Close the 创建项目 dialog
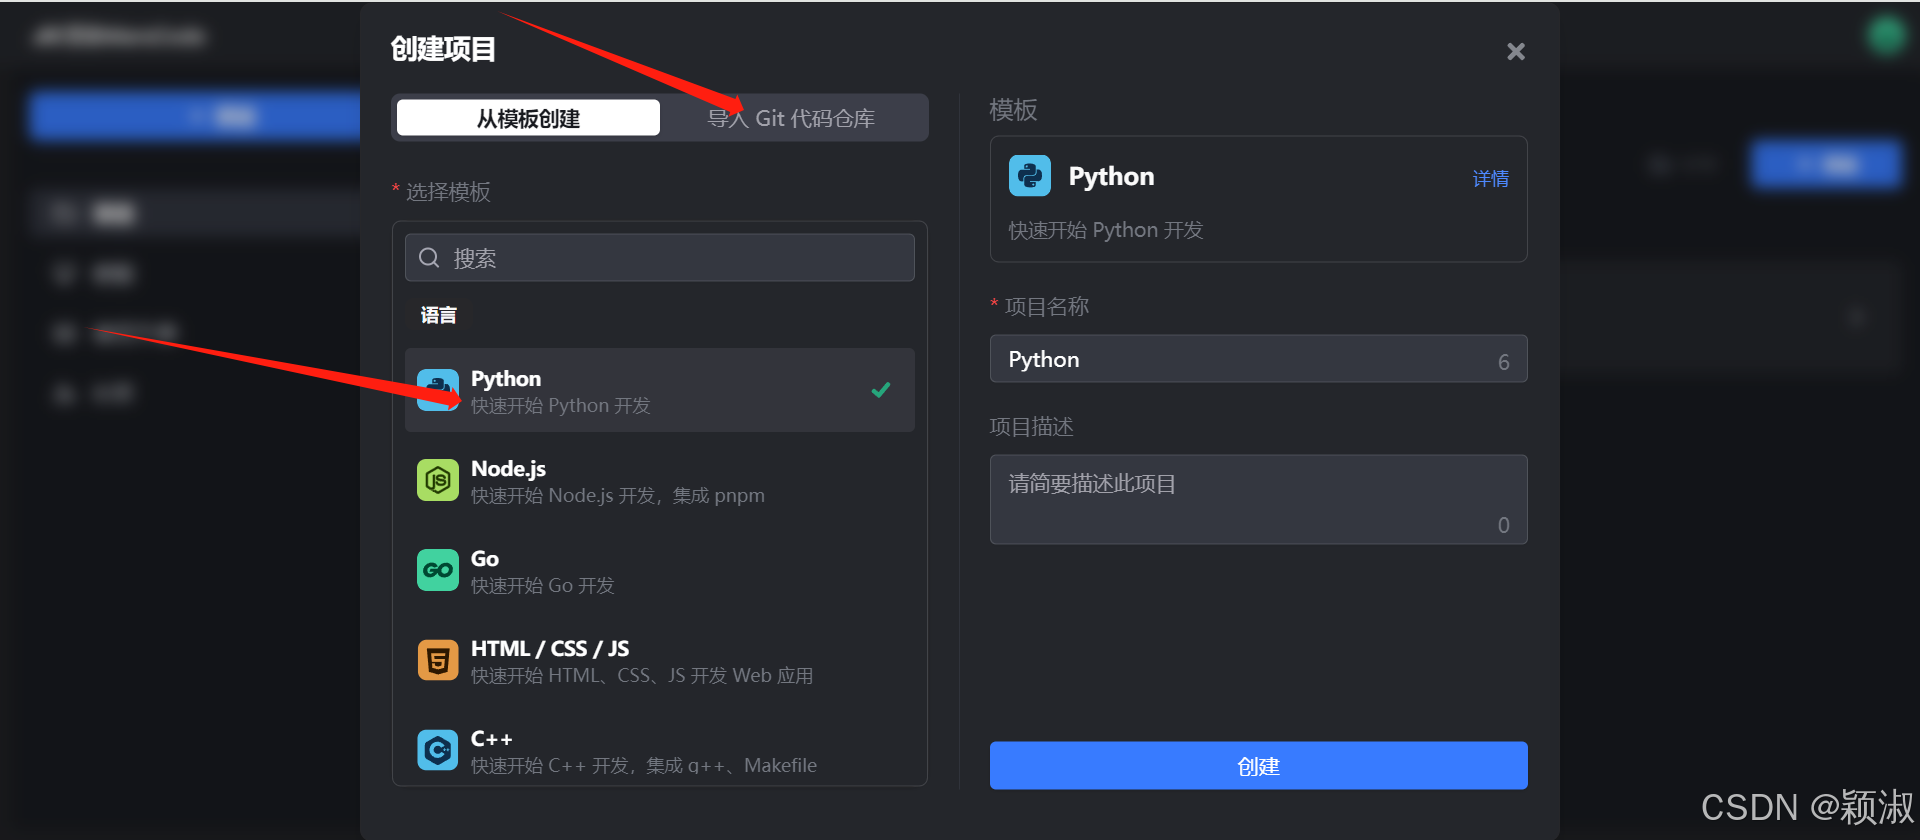 pos(1516,51)
